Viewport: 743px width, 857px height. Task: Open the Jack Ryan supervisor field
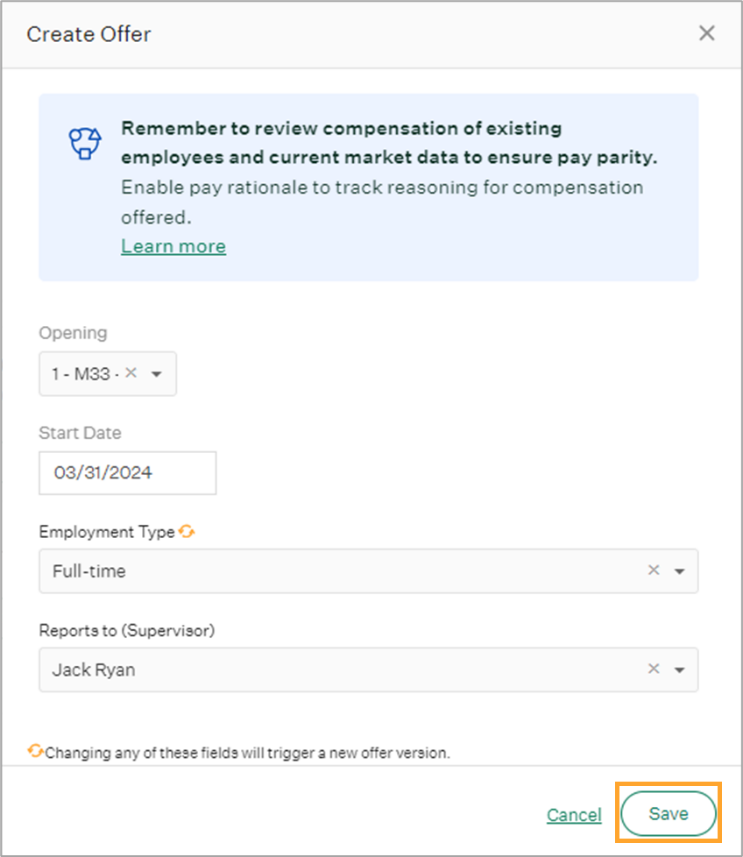point(368,670)
